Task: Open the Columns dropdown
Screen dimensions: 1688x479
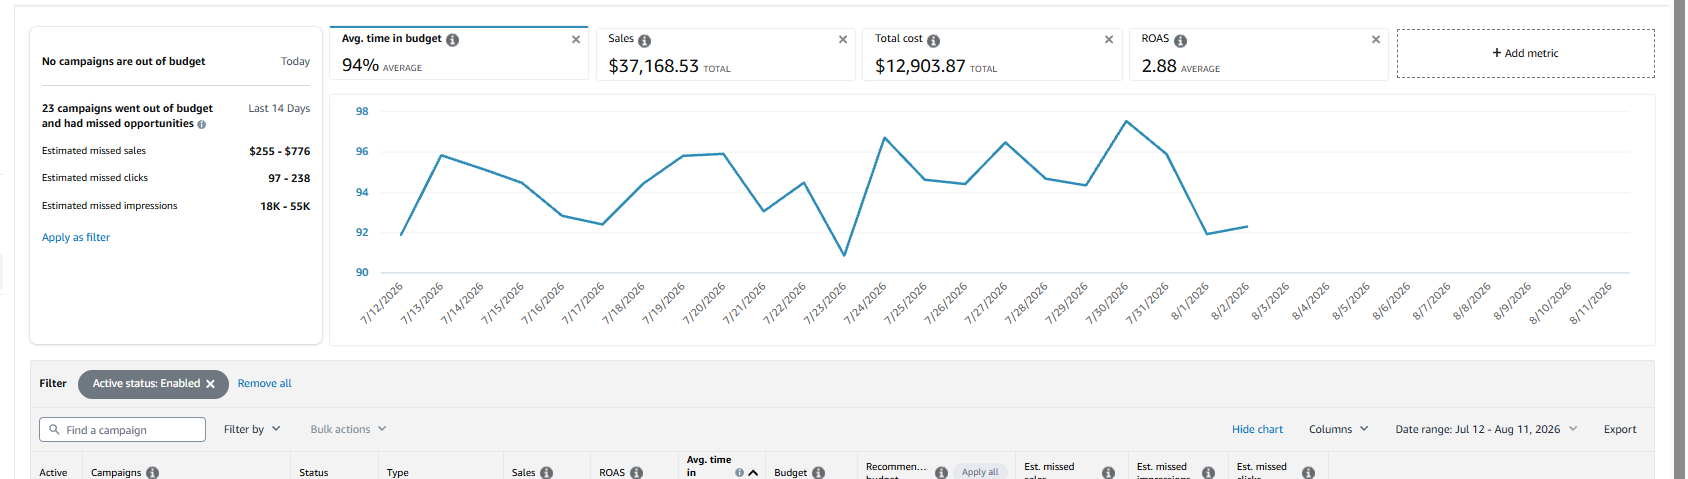Action: coord(1339,430)
